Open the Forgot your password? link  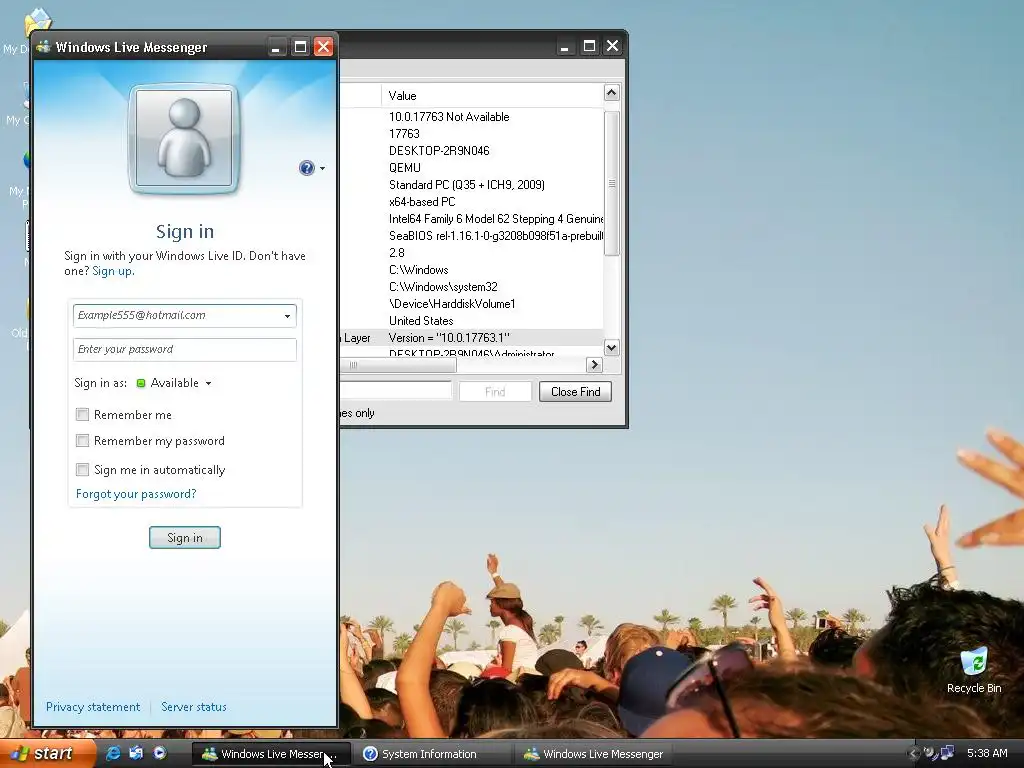click(136, 494)
